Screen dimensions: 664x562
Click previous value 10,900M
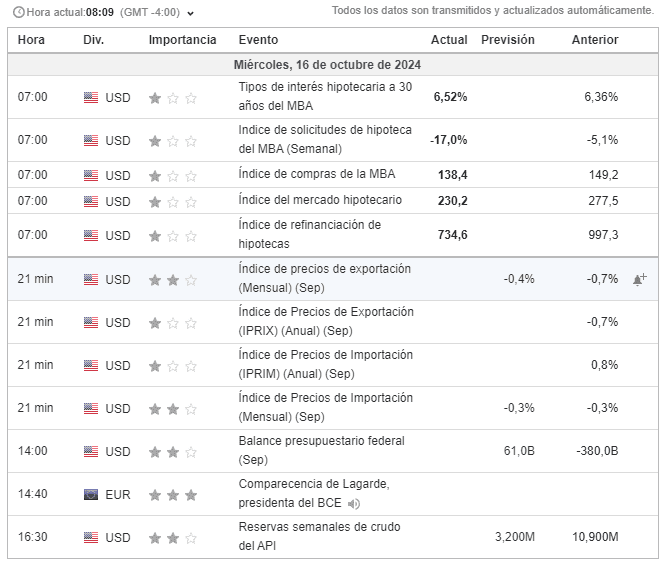point(595,537)
